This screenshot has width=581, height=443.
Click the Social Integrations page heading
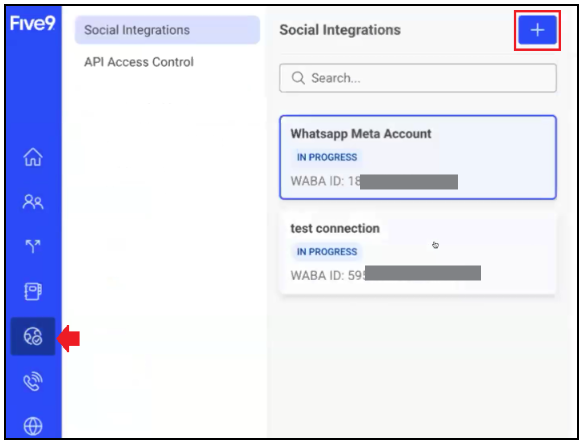point(340,30)
